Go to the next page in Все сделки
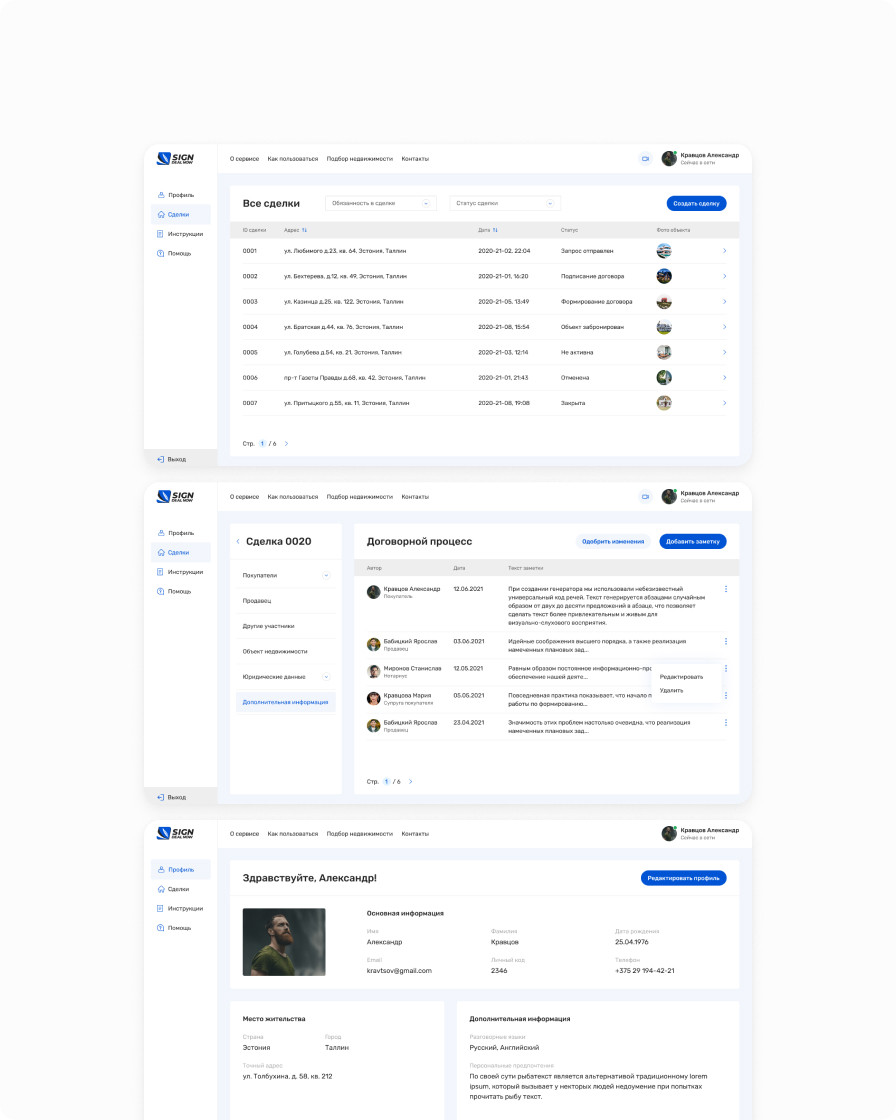Screen dimensions: 896x1120 tap(287, 444)
